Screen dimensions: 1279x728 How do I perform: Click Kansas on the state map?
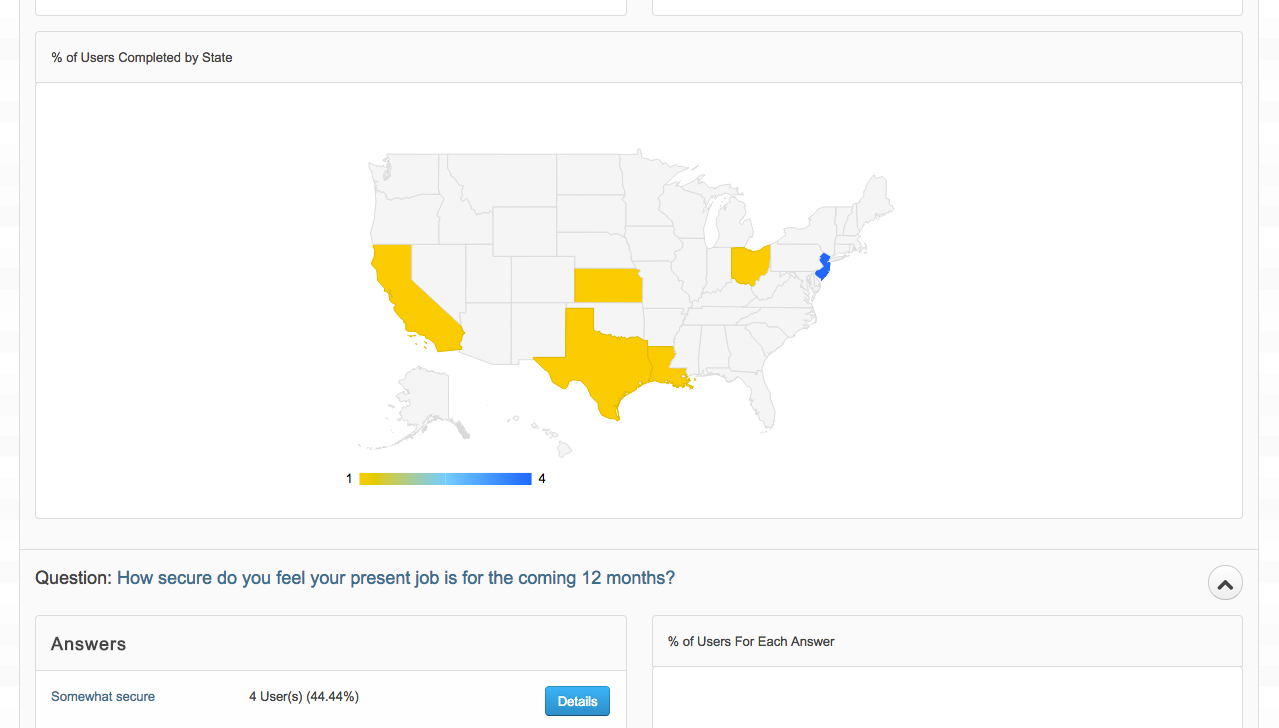coord(607,285)
